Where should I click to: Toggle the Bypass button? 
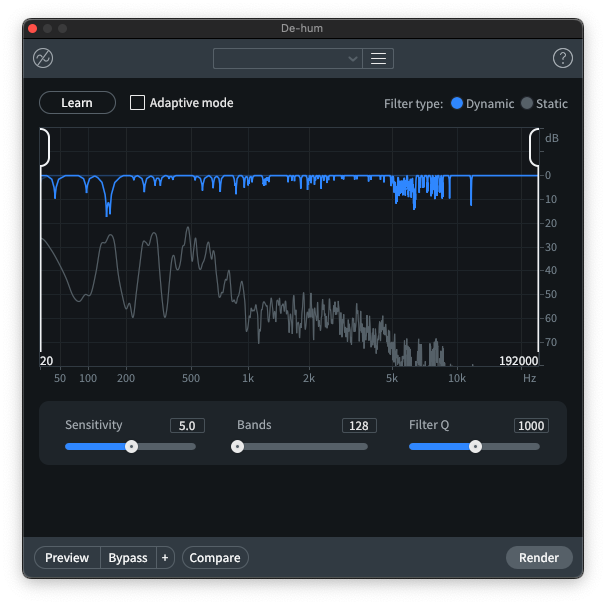point(127,557)
